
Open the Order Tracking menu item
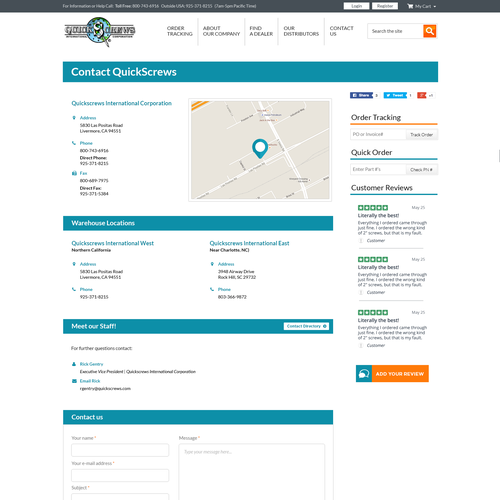(180, 31)
